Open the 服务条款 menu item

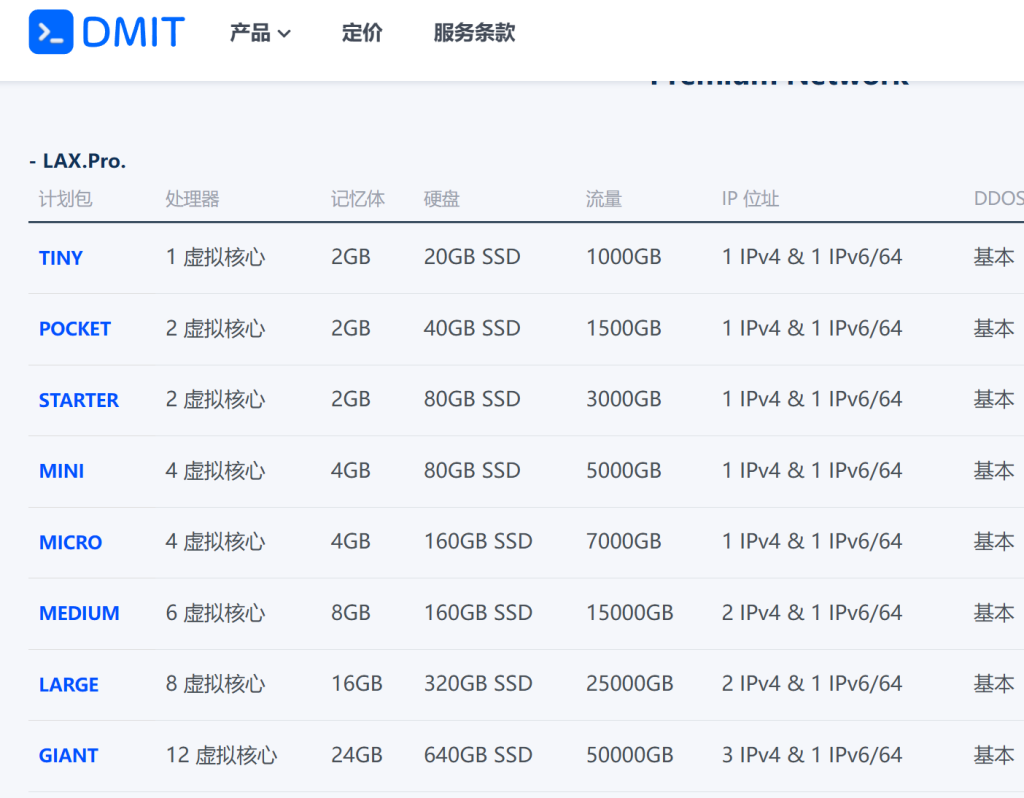[x=474, y=33]
